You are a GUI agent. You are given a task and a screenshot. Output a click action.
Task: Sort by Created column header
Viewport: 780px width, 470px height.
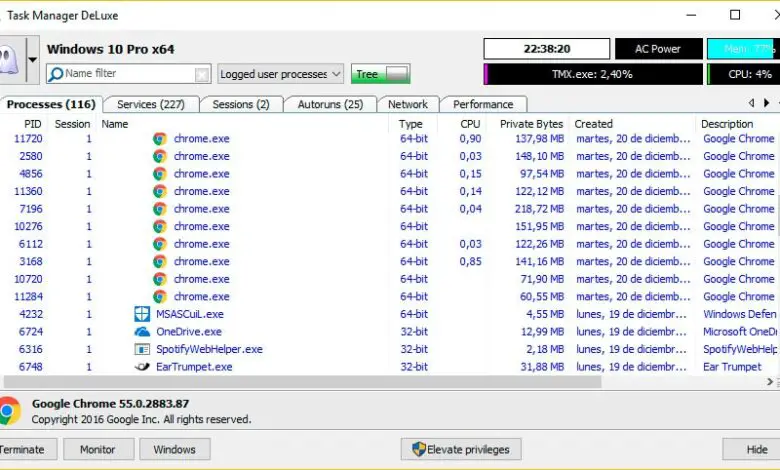pos(593,124)
